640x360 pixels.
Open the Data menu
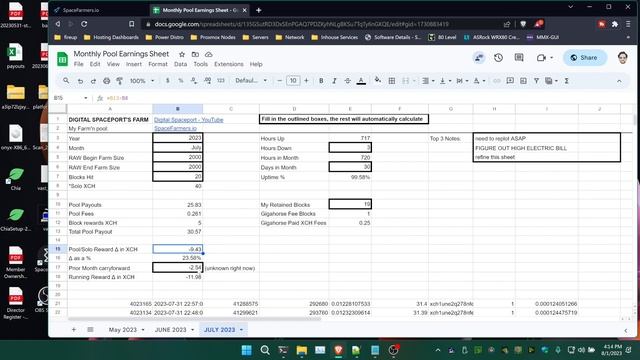pos(180,64)
